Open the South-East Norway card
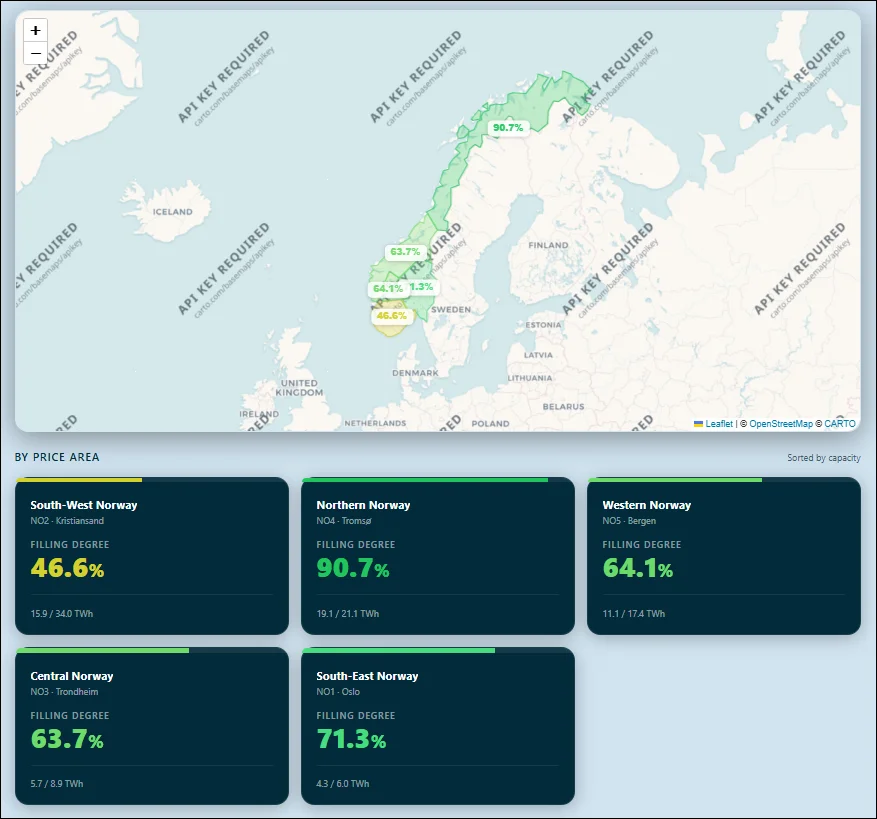Image resolution: width=877 pixels, height=819 pixels. [438, 726]
